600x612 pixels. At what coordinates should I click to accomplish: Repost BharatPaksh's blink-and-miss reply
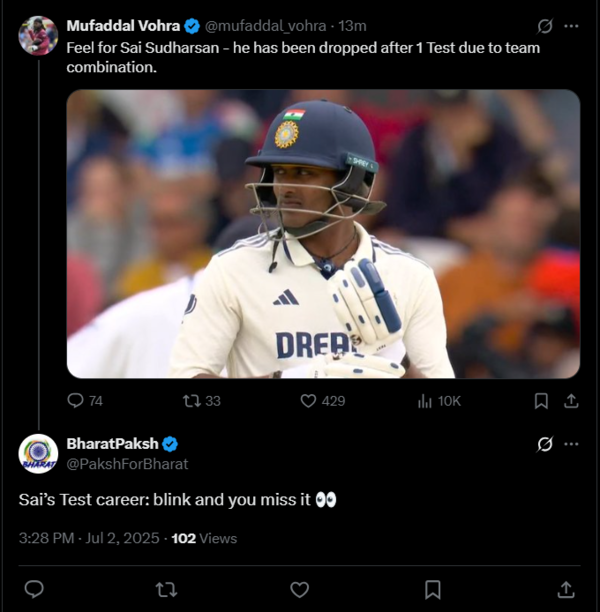point(167,589)
